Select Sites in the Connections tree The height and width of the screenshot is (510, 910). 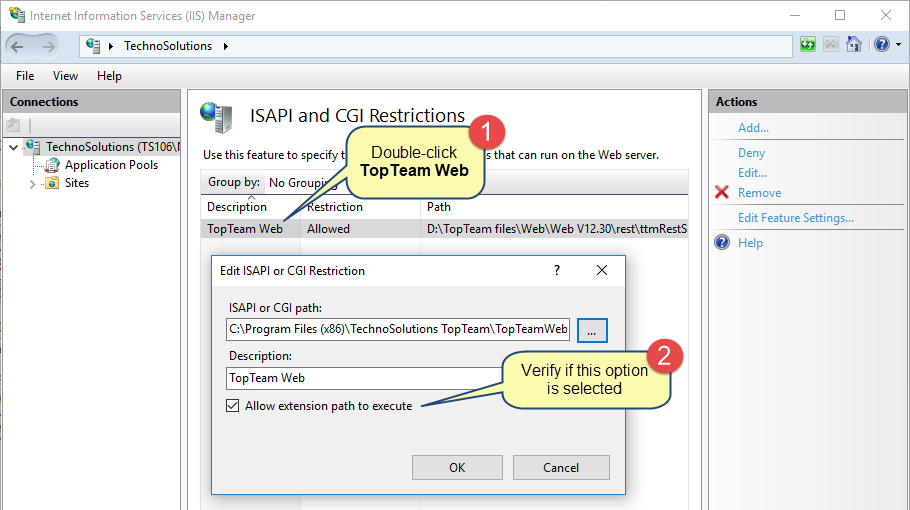point(77,183)
